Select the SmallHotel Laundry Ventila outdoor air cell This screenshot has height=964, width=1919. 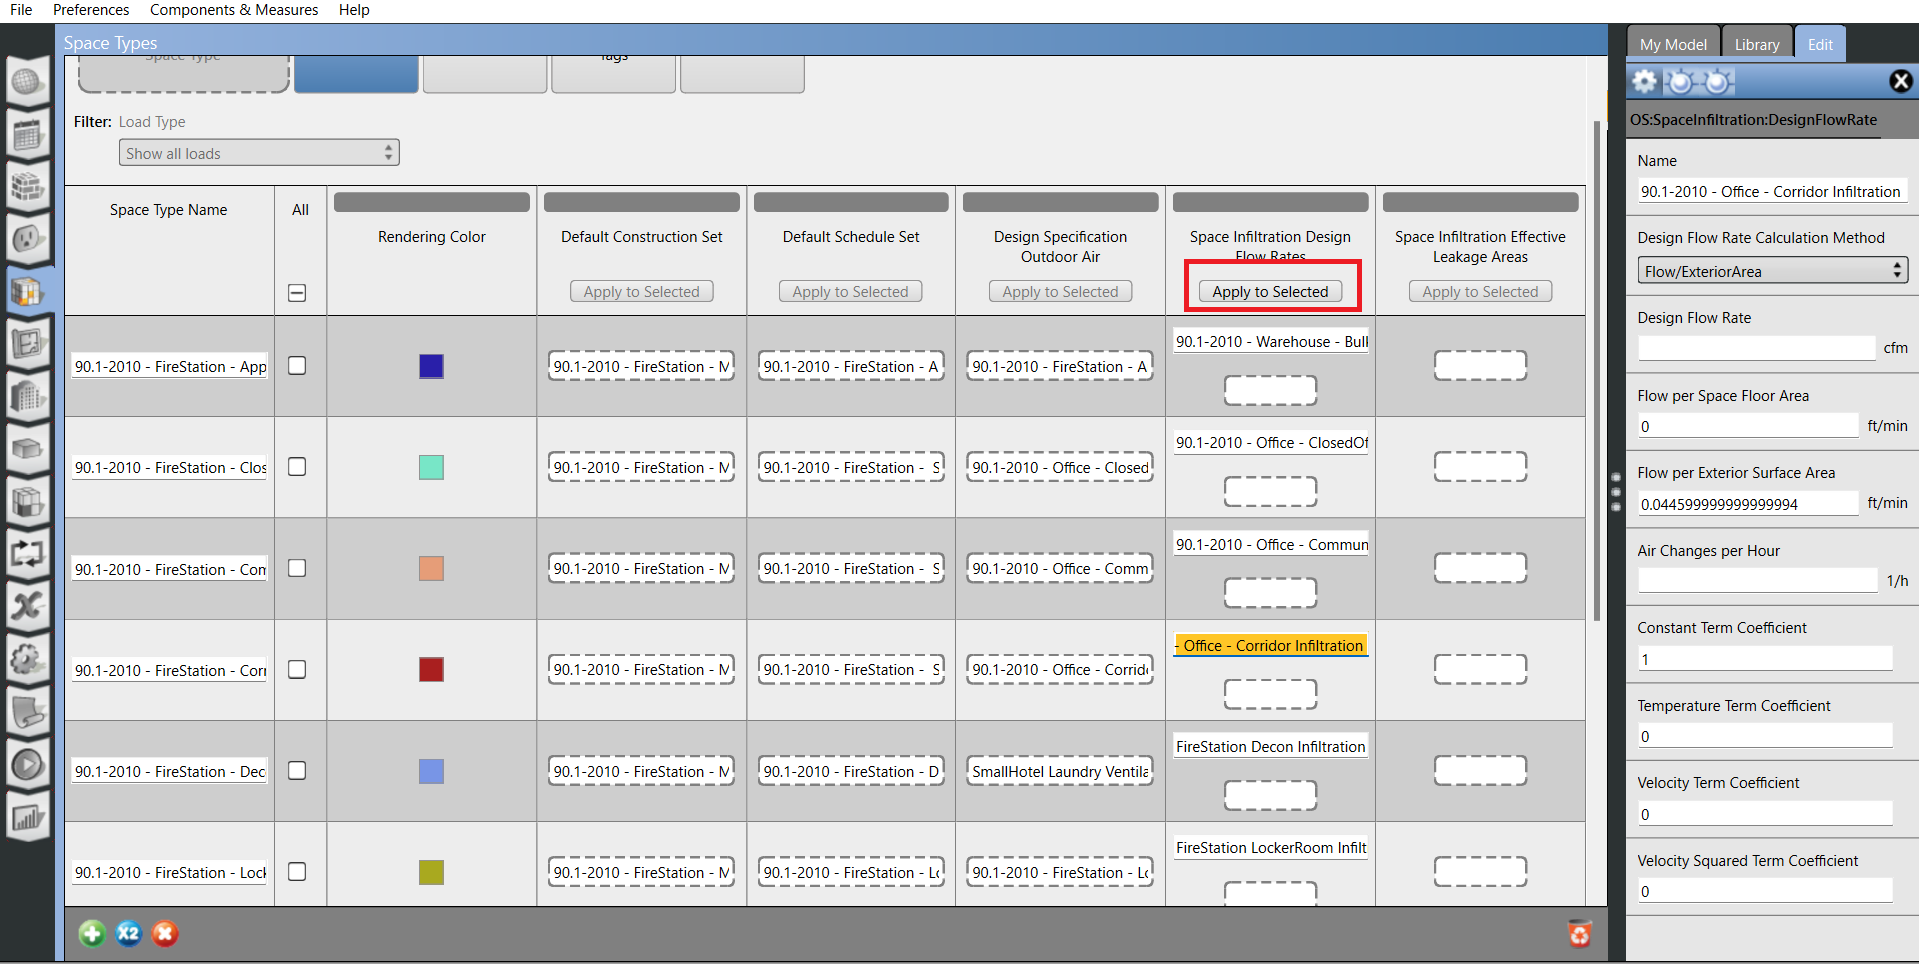(1060, 771)
